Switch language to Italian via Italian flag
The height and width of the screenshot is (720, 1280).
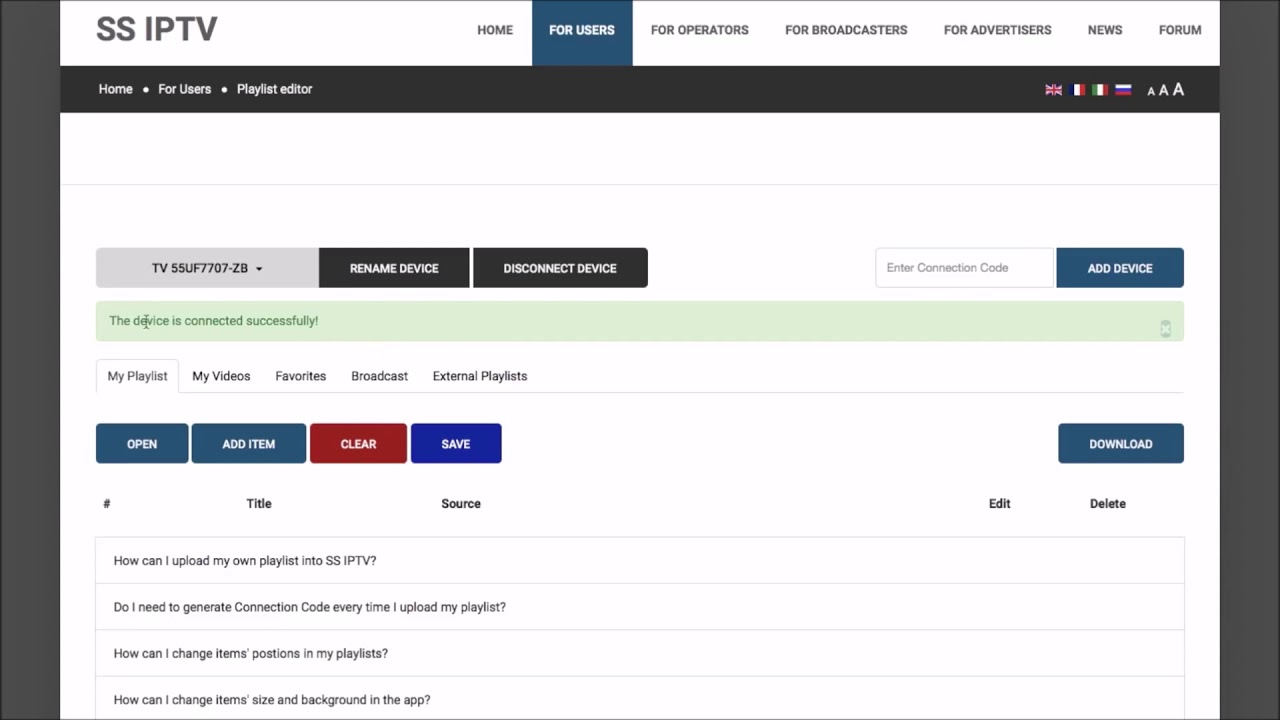(1100, 90)
